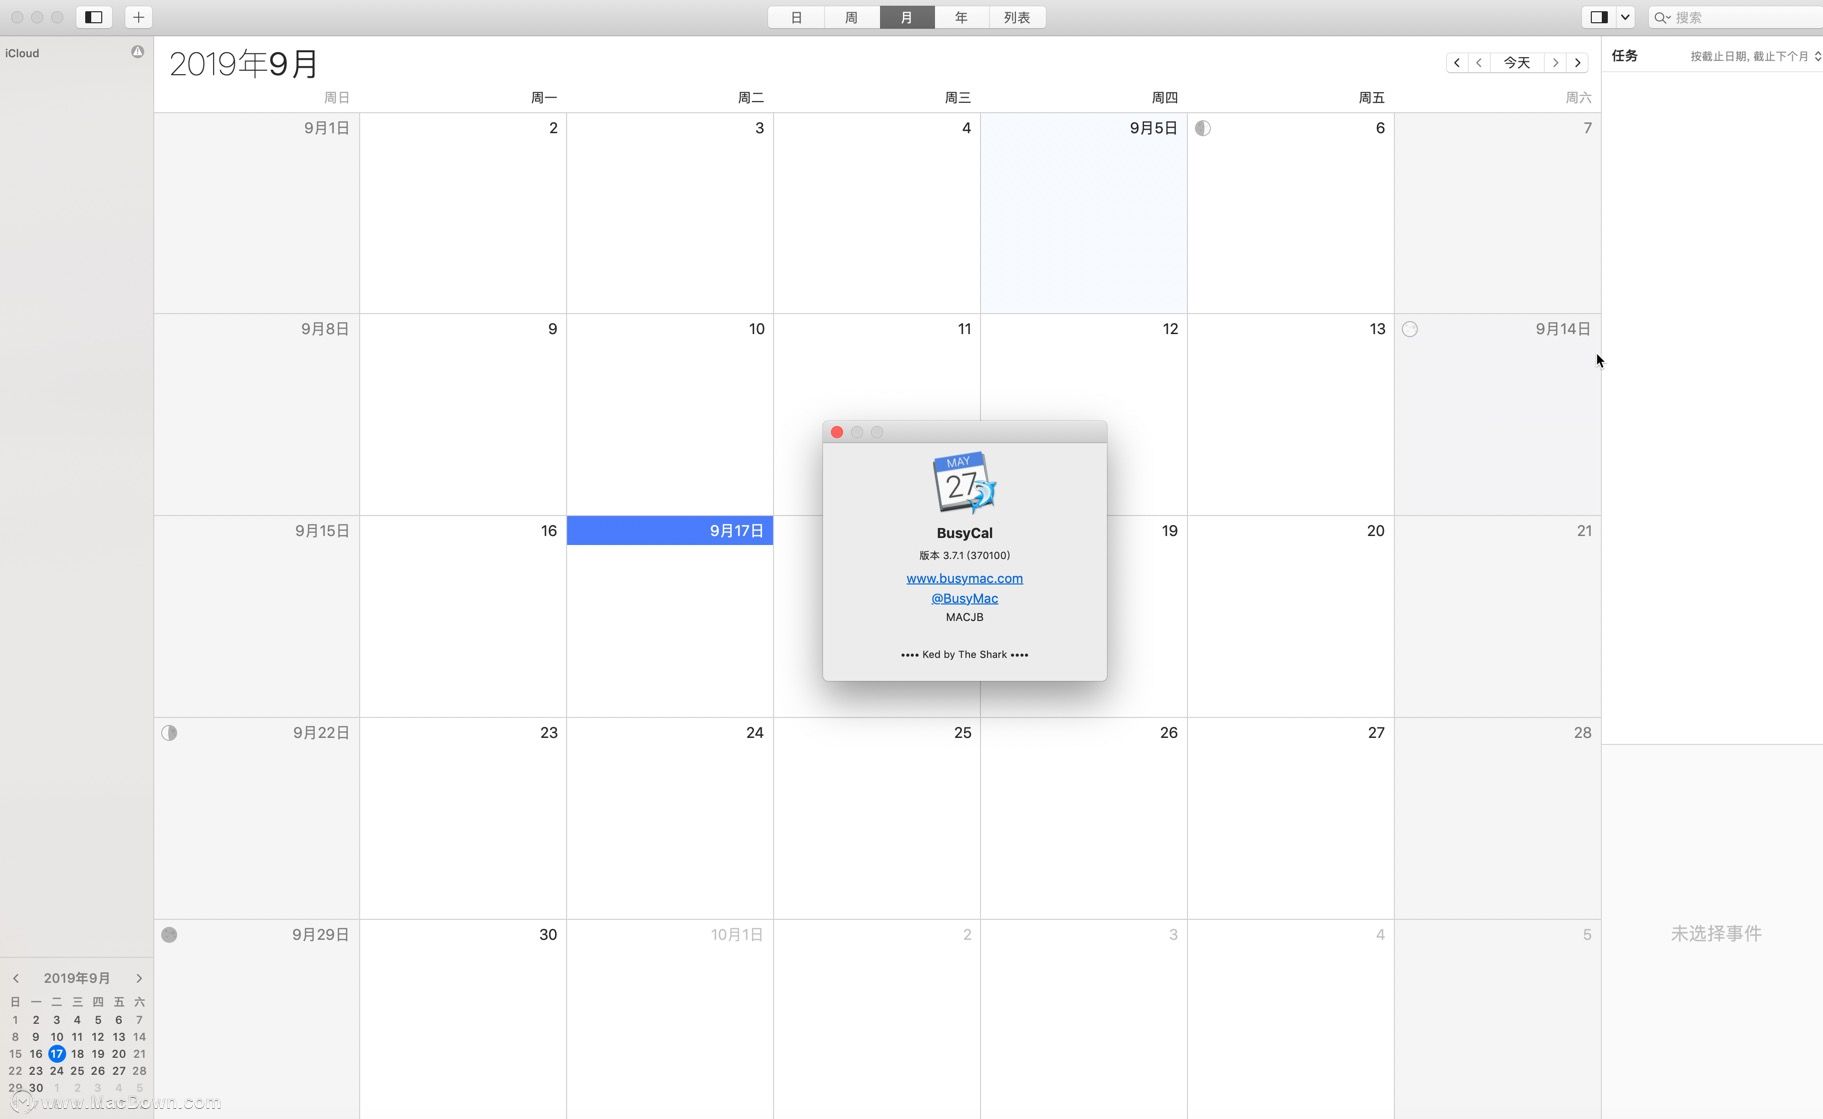Click the iCloud sync warning icon
The image size is (1823, 1119).
(x=138, y=52)
